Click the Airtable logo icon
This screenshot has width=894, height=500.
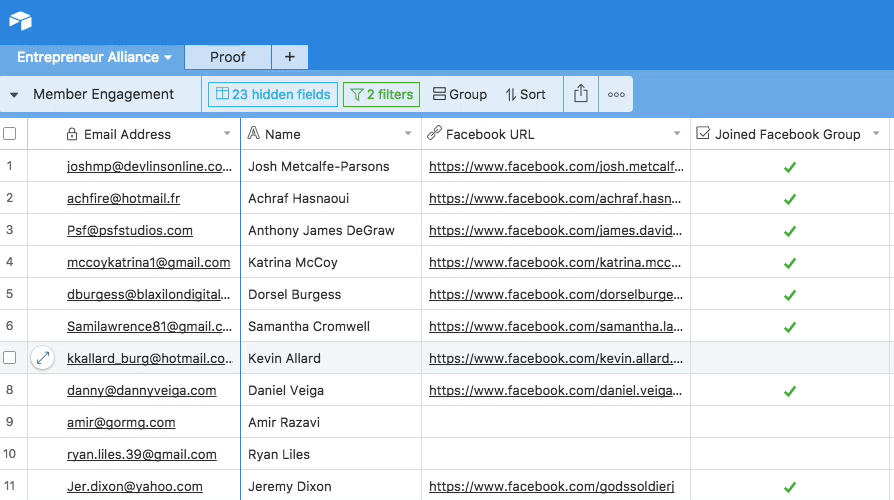click(20, 21)
